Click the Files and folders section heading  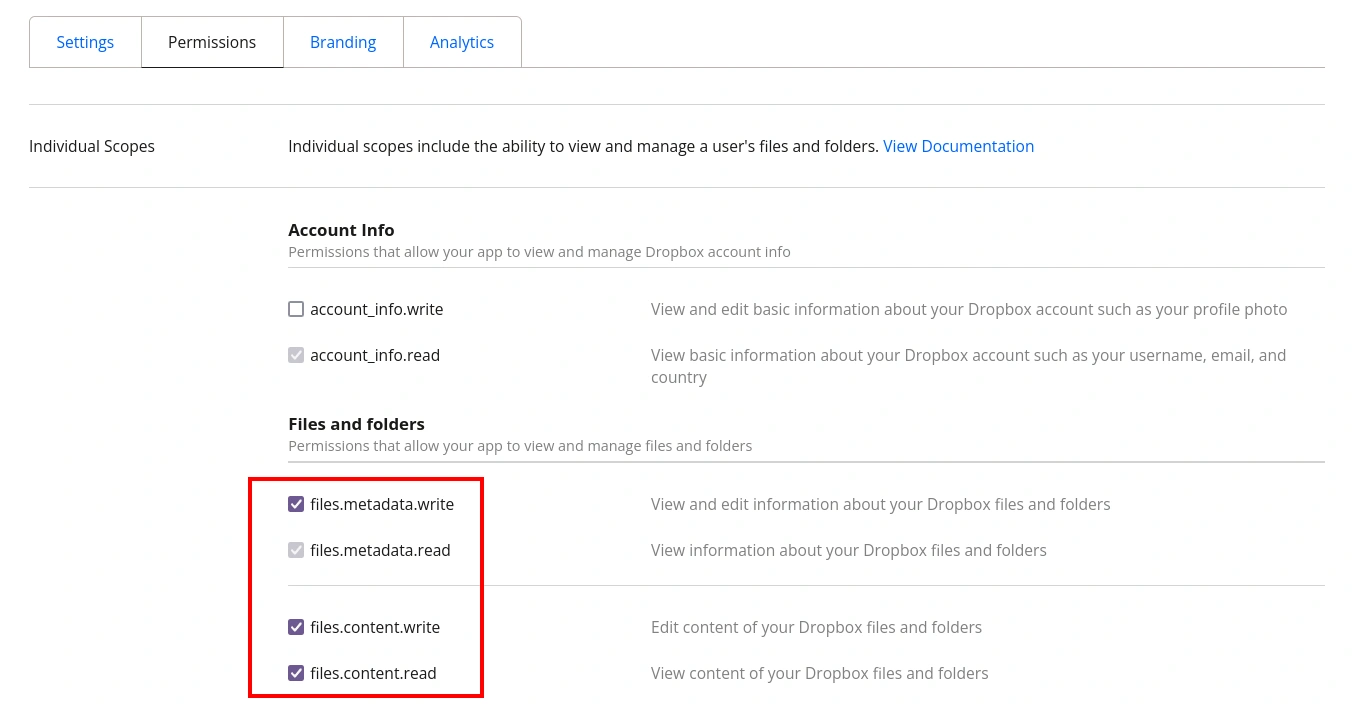pyautogui.click(x=356, y=423)
